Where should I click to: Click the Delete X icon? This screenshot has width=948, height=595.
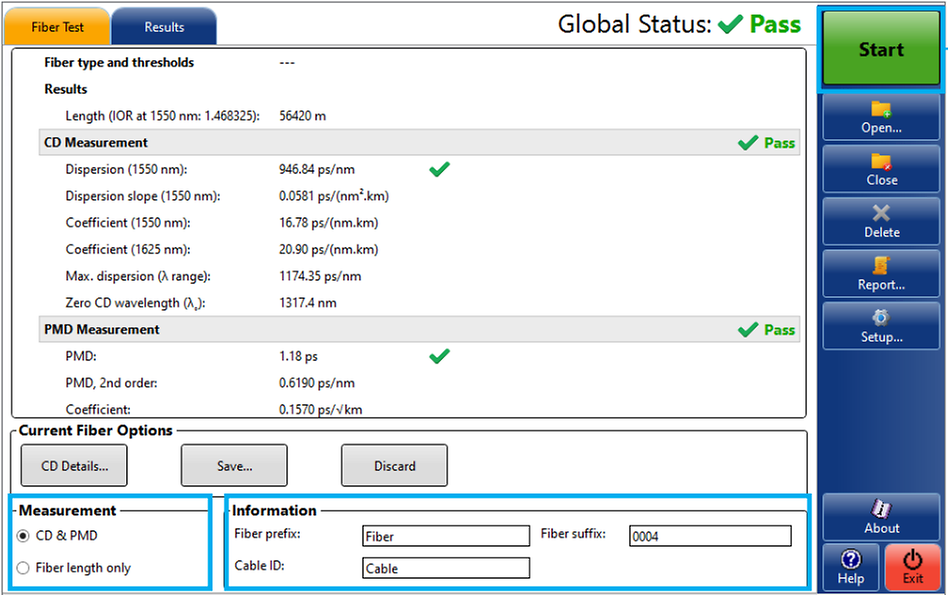click(881, 213)
